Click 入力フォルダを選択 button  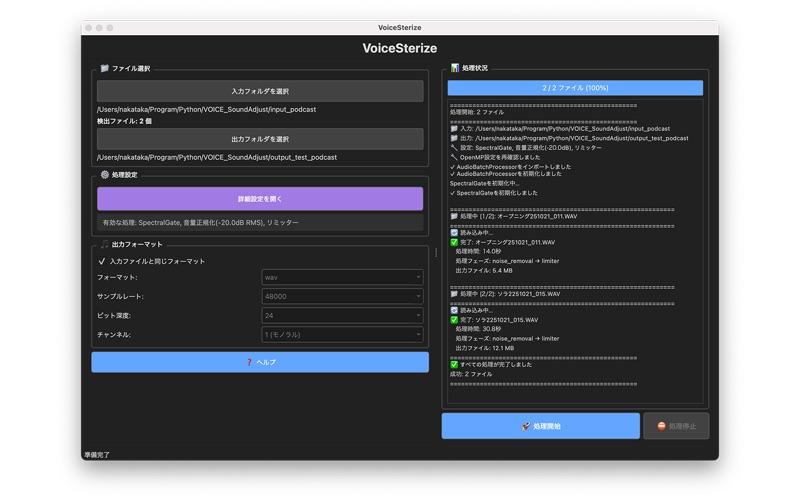click(260, 91)
